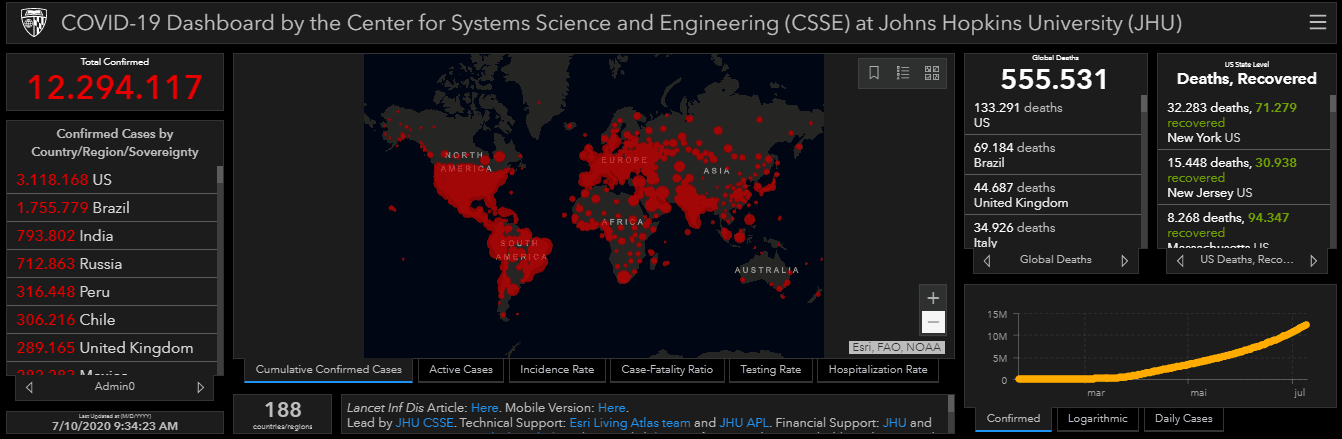Open the basemap gallery grid icon

(x=932, y=73)
